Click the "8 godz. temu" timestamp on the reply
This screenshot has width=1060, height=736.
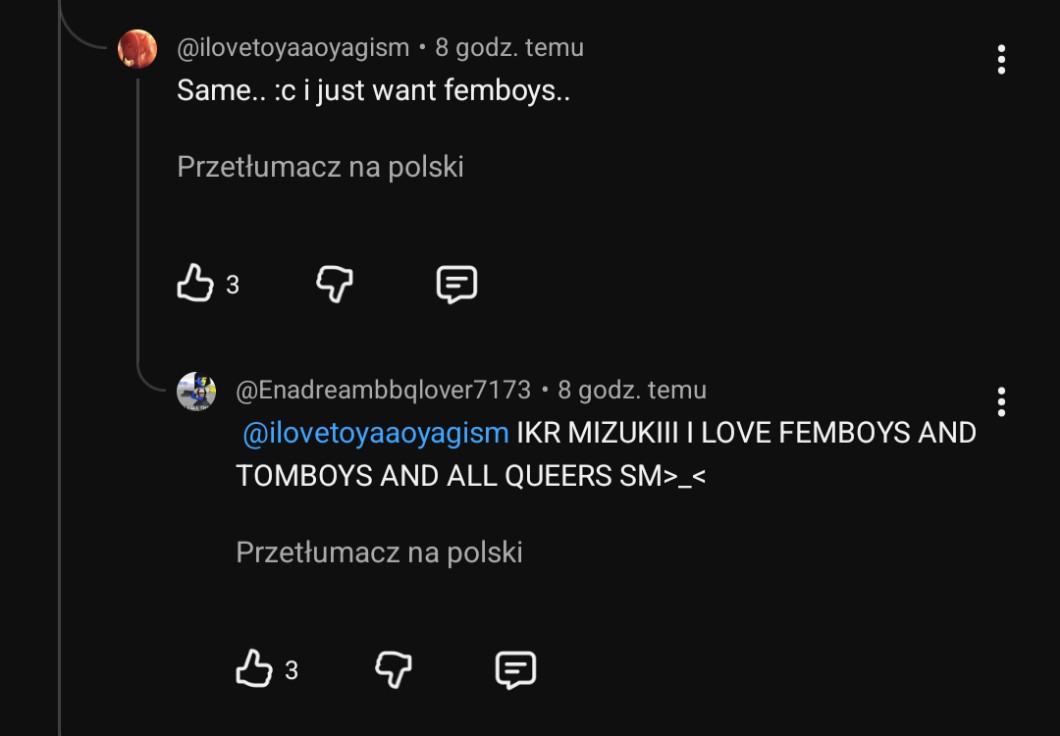pos(632,390)
